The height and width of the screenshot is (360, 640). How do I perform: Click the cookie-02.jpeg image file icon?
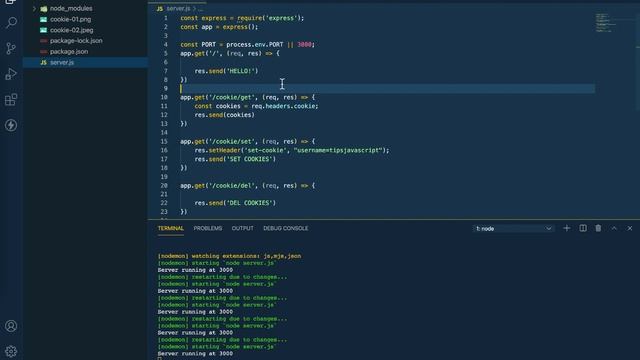click(43, 30)
